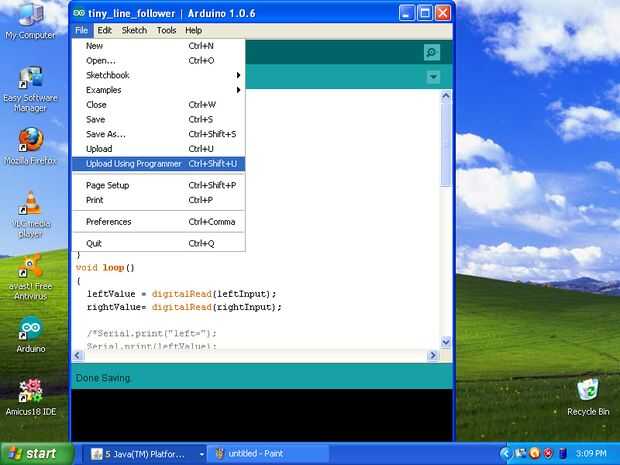Image resolution: width=620 pixels, height=465 pixels.
Task: Select Save in File menu
Action: click(159, 119)
